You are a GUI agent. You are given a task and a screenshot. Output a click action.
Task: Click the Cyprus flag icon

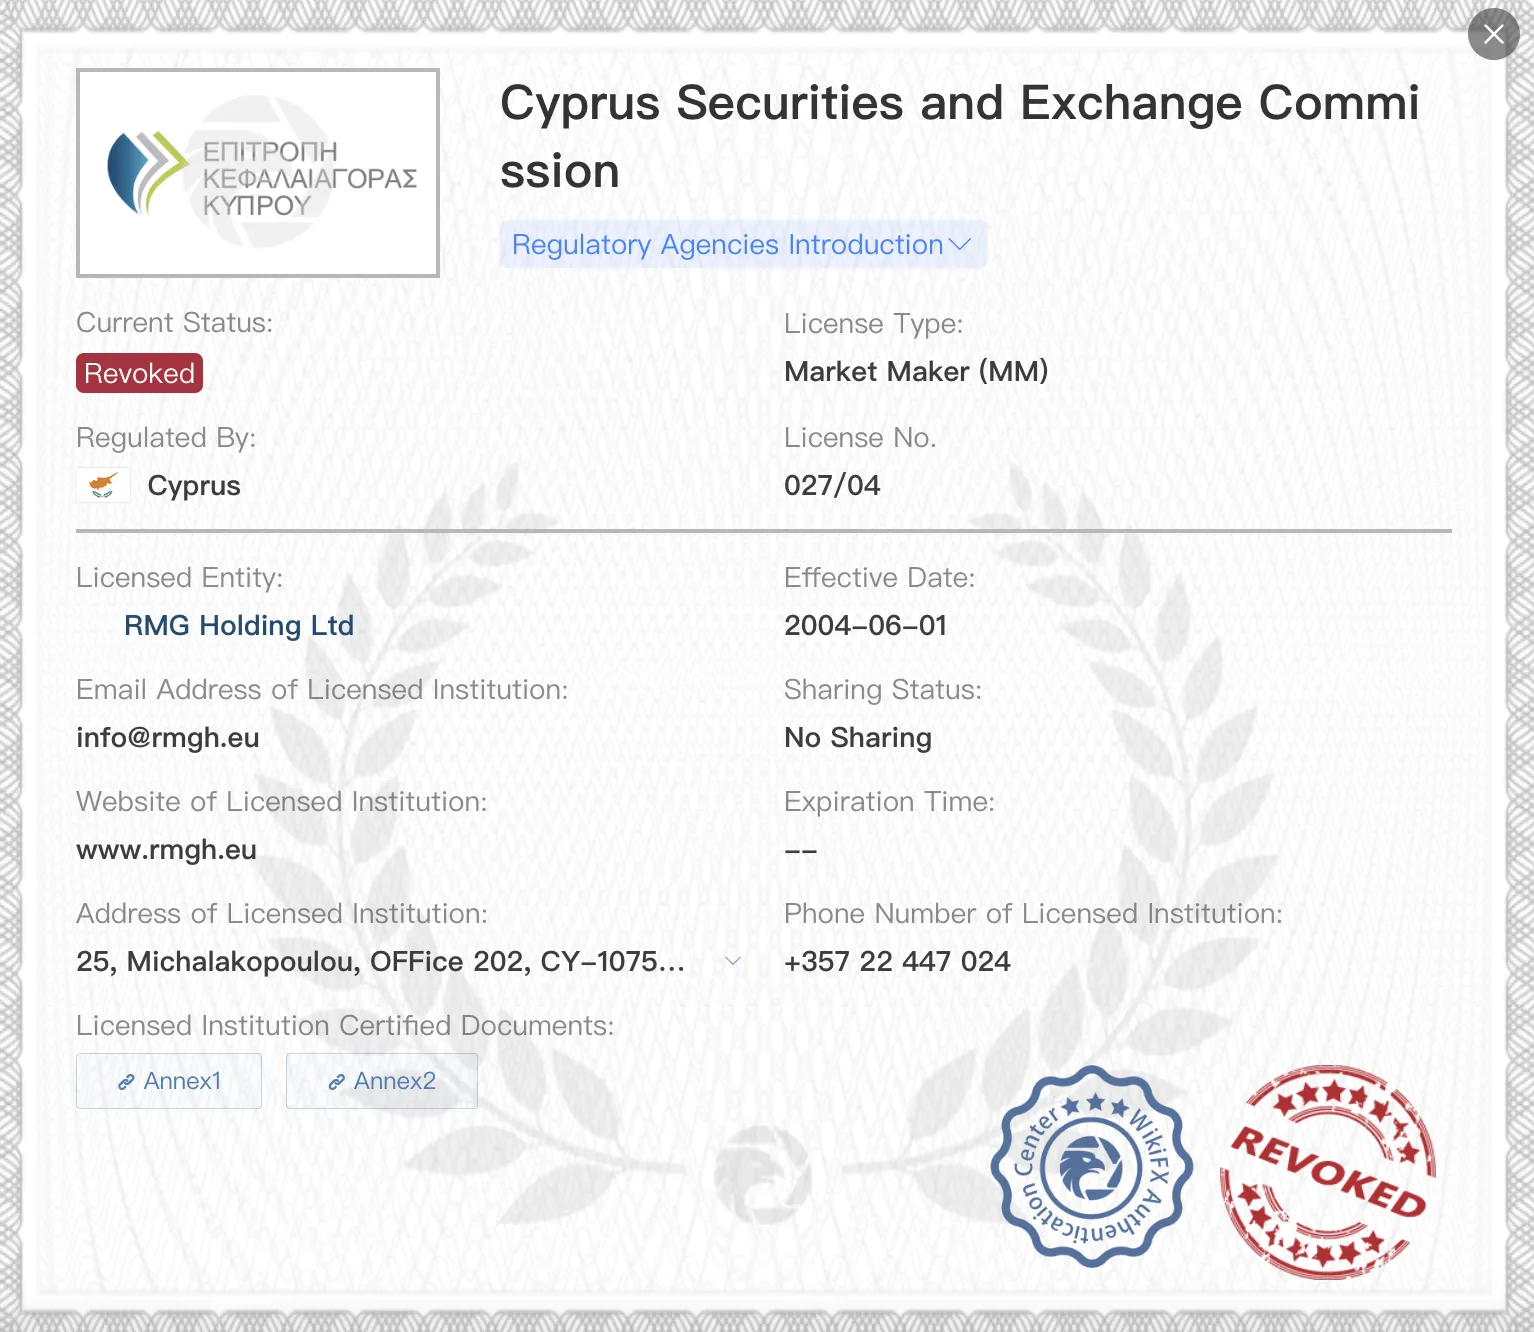click(103, 485)
